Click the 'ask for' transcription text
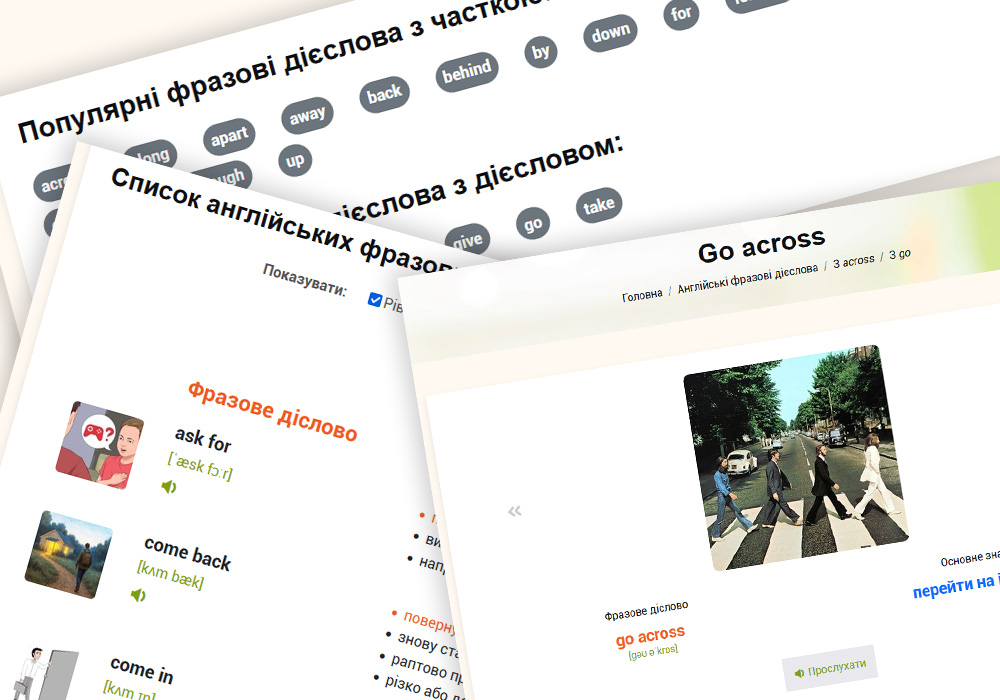 (200, 466)
